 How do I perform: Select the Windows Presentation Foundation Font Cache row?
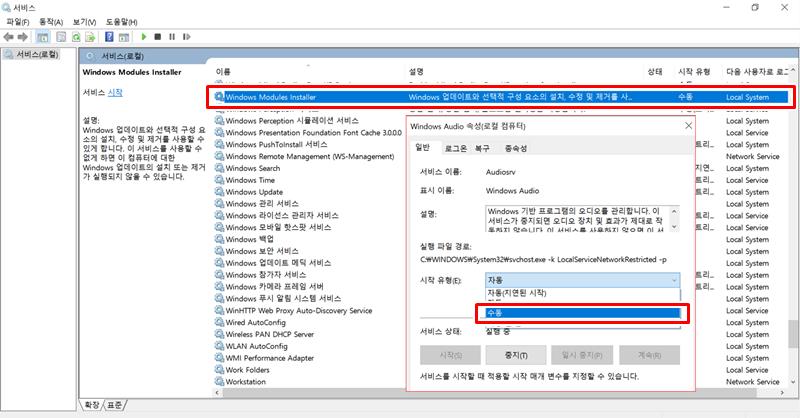click(309, 133)
